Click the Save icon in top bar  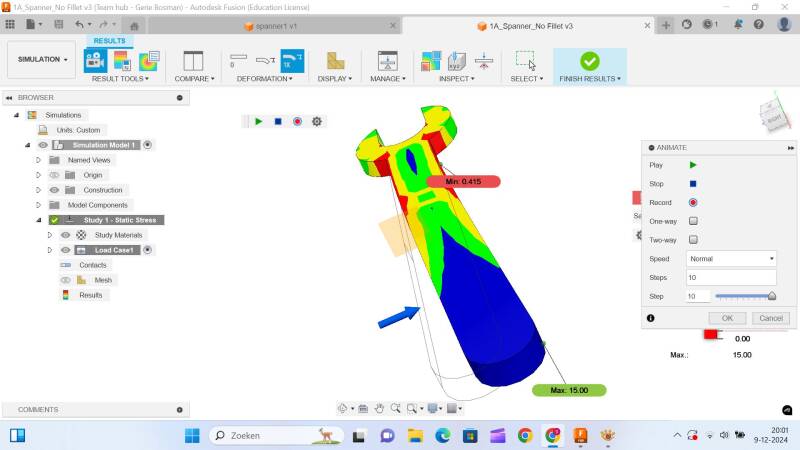point(59,24)
